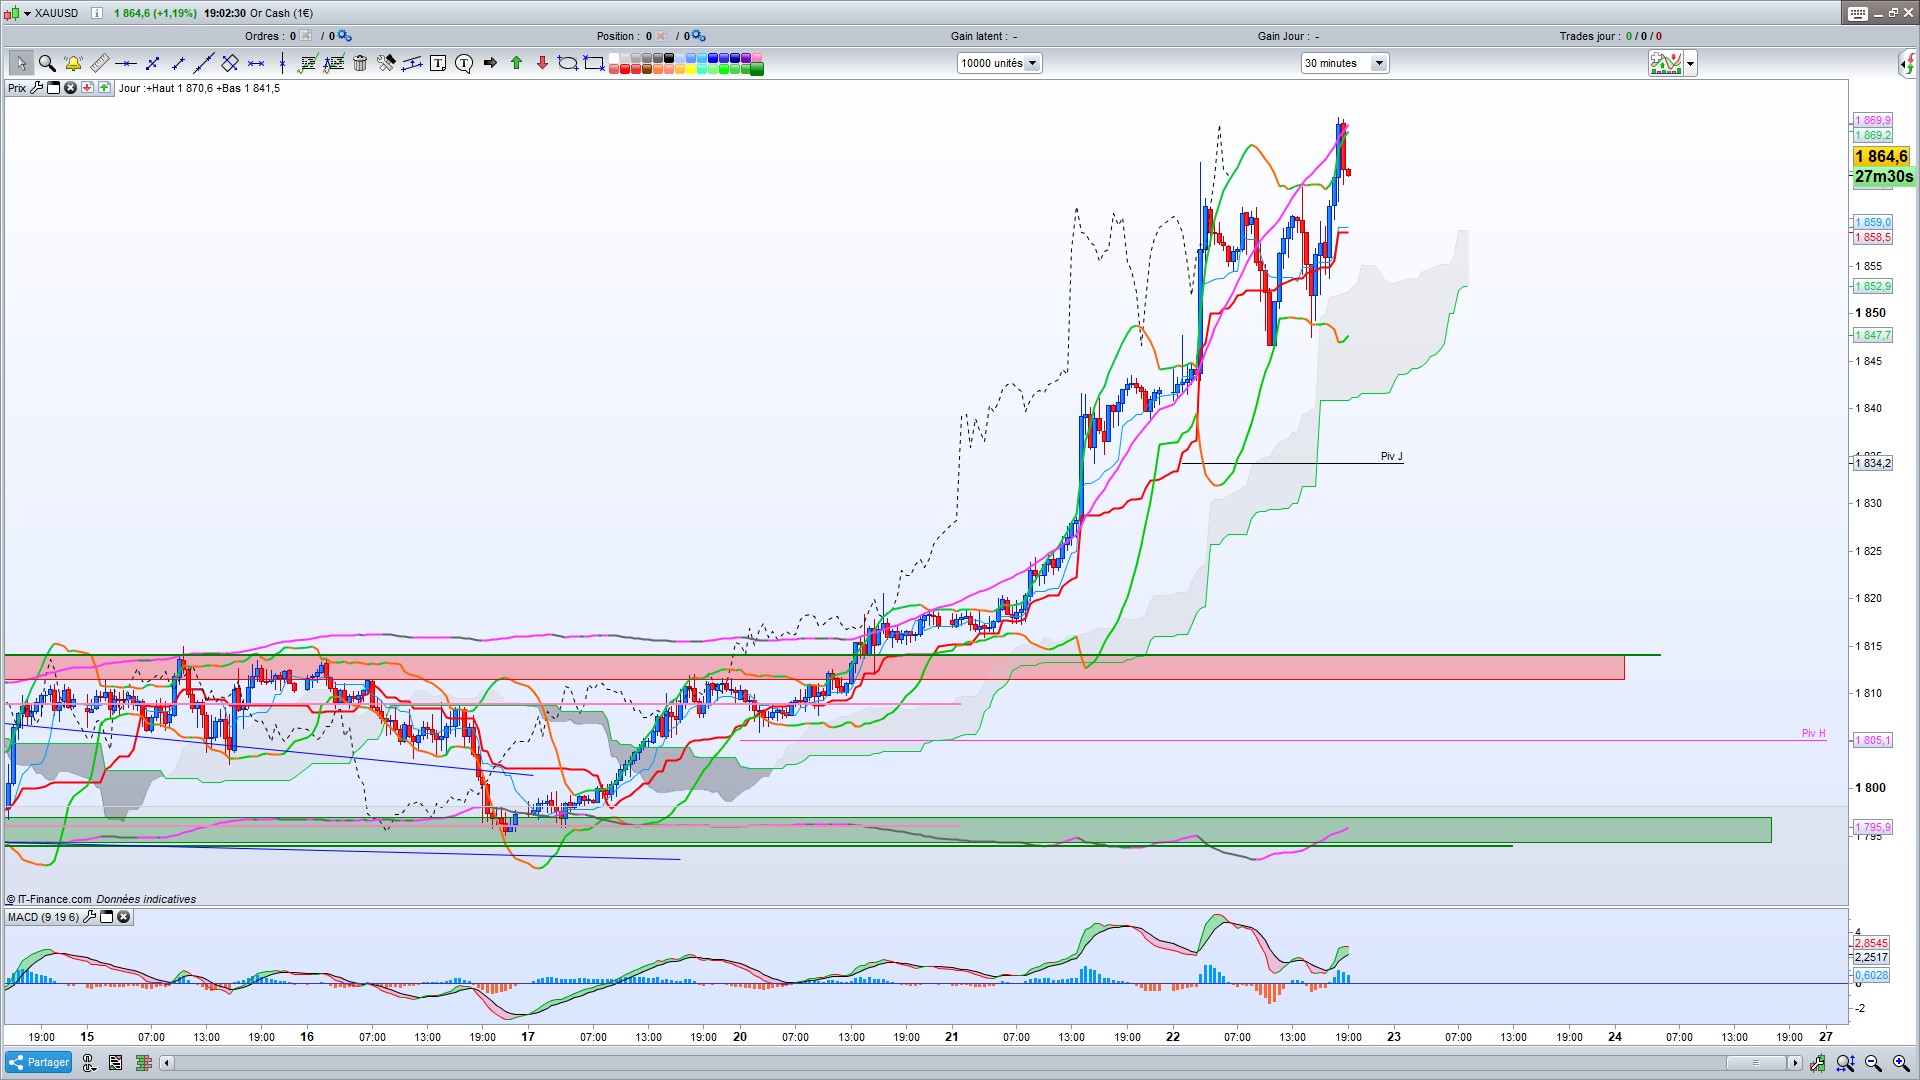Click the MACD (9 19 6) label
The height and width of the screenshot is (1080, 1920).
click(43, 917)
